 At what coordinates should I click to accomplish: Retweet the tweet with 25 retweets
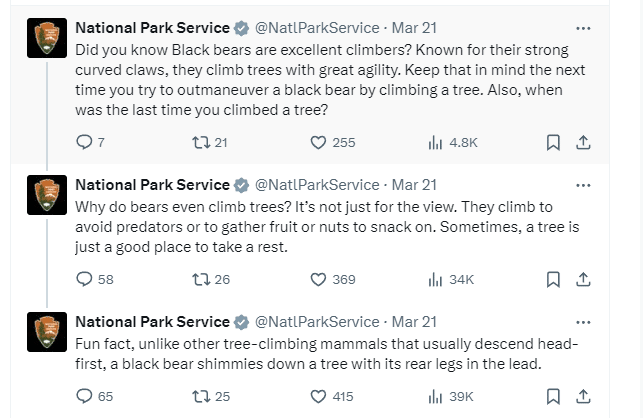pyautogui.click(x=199, y=397)
